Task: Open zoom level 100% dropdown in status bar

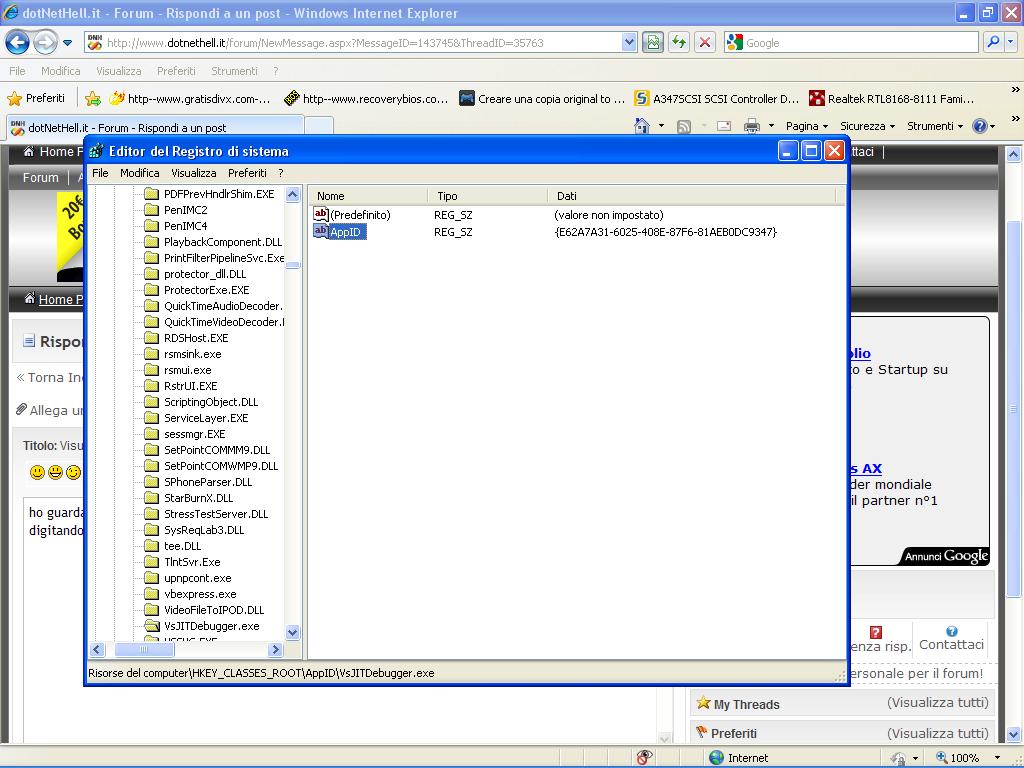Action: point(997,758)
